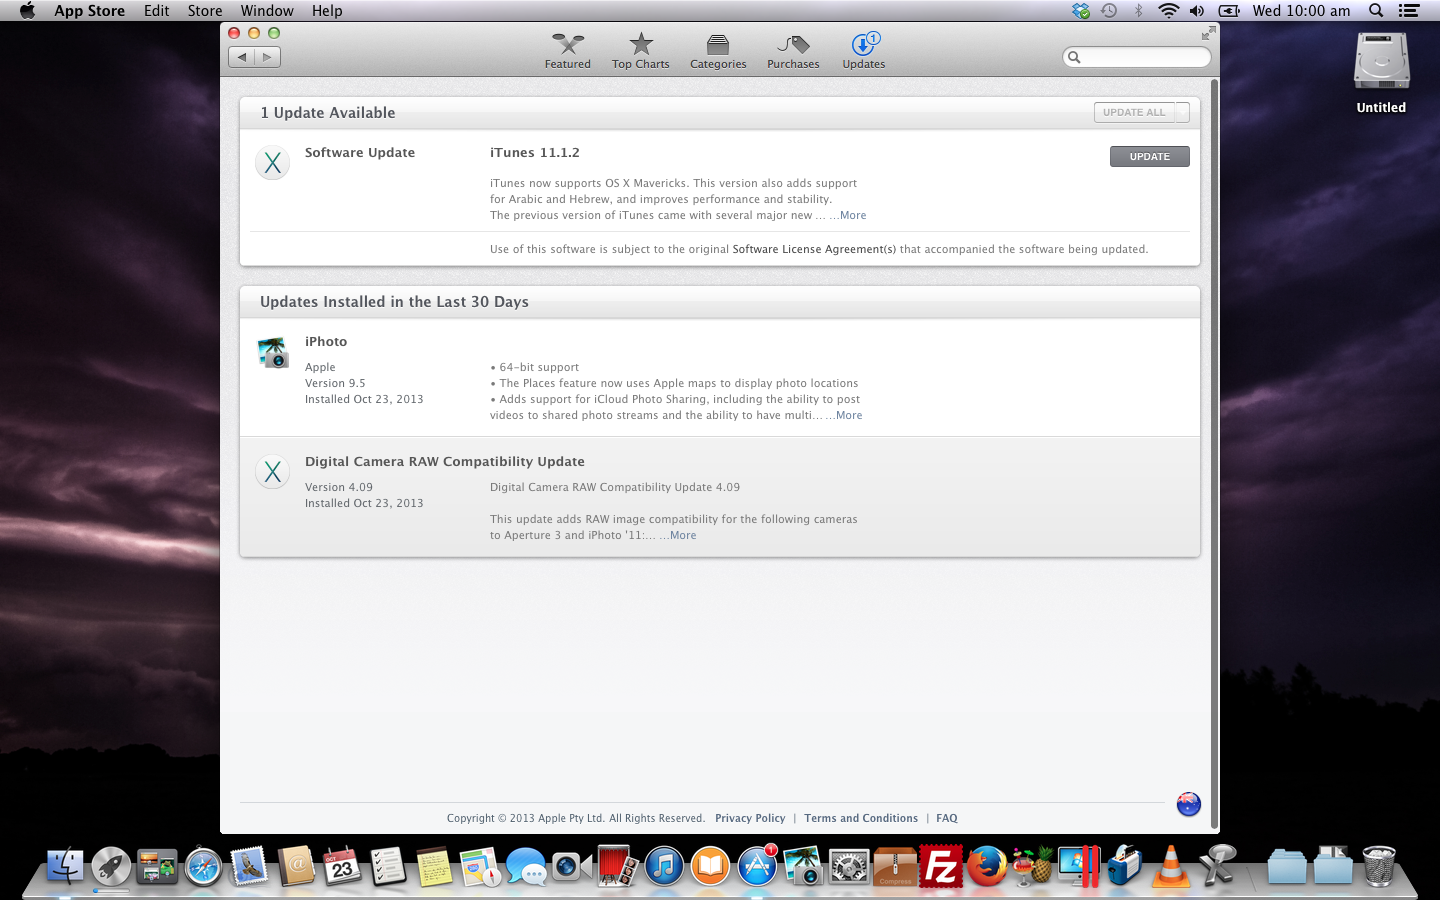Update iTunes 11.1.2 with the Update button
Screen dimensions: 1440x900
[1149, 157]
